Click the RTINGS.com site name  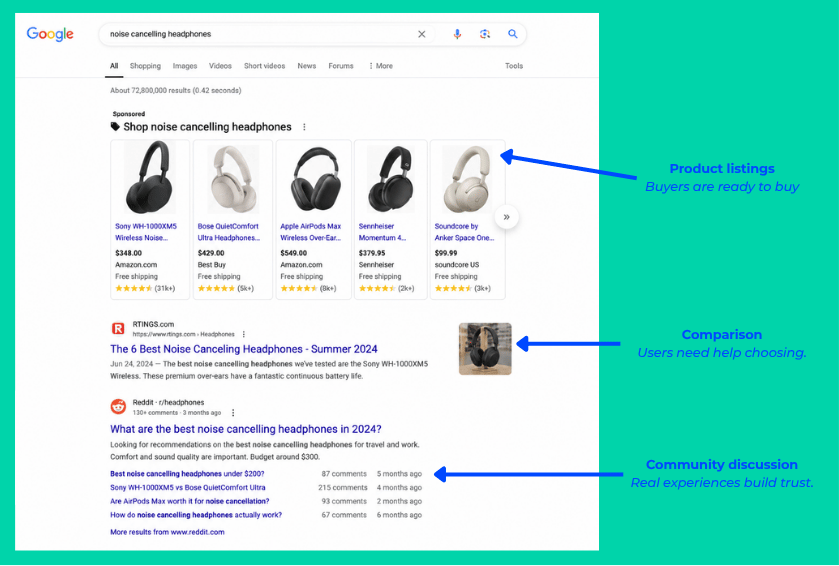coord(153,324)
